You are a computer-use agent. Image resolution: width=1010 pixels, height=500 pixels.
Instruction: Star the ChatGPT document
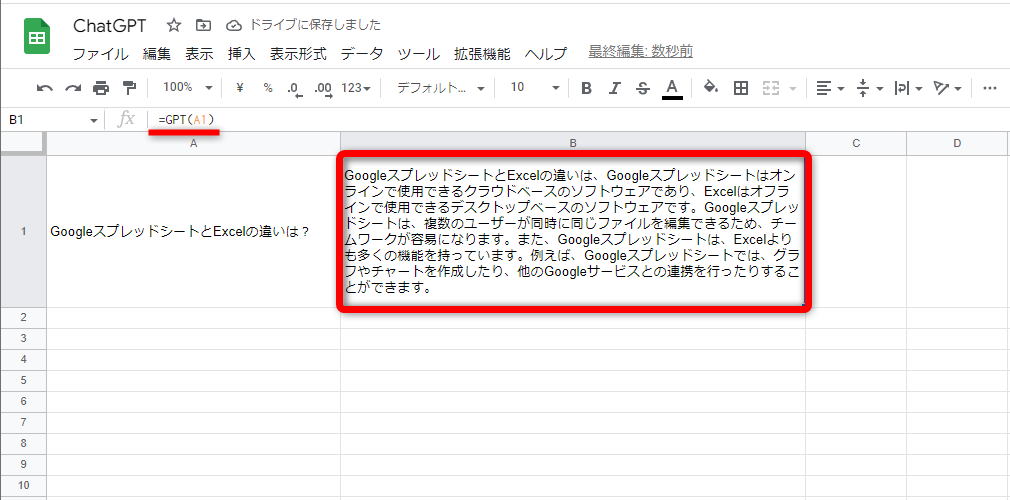174,26
